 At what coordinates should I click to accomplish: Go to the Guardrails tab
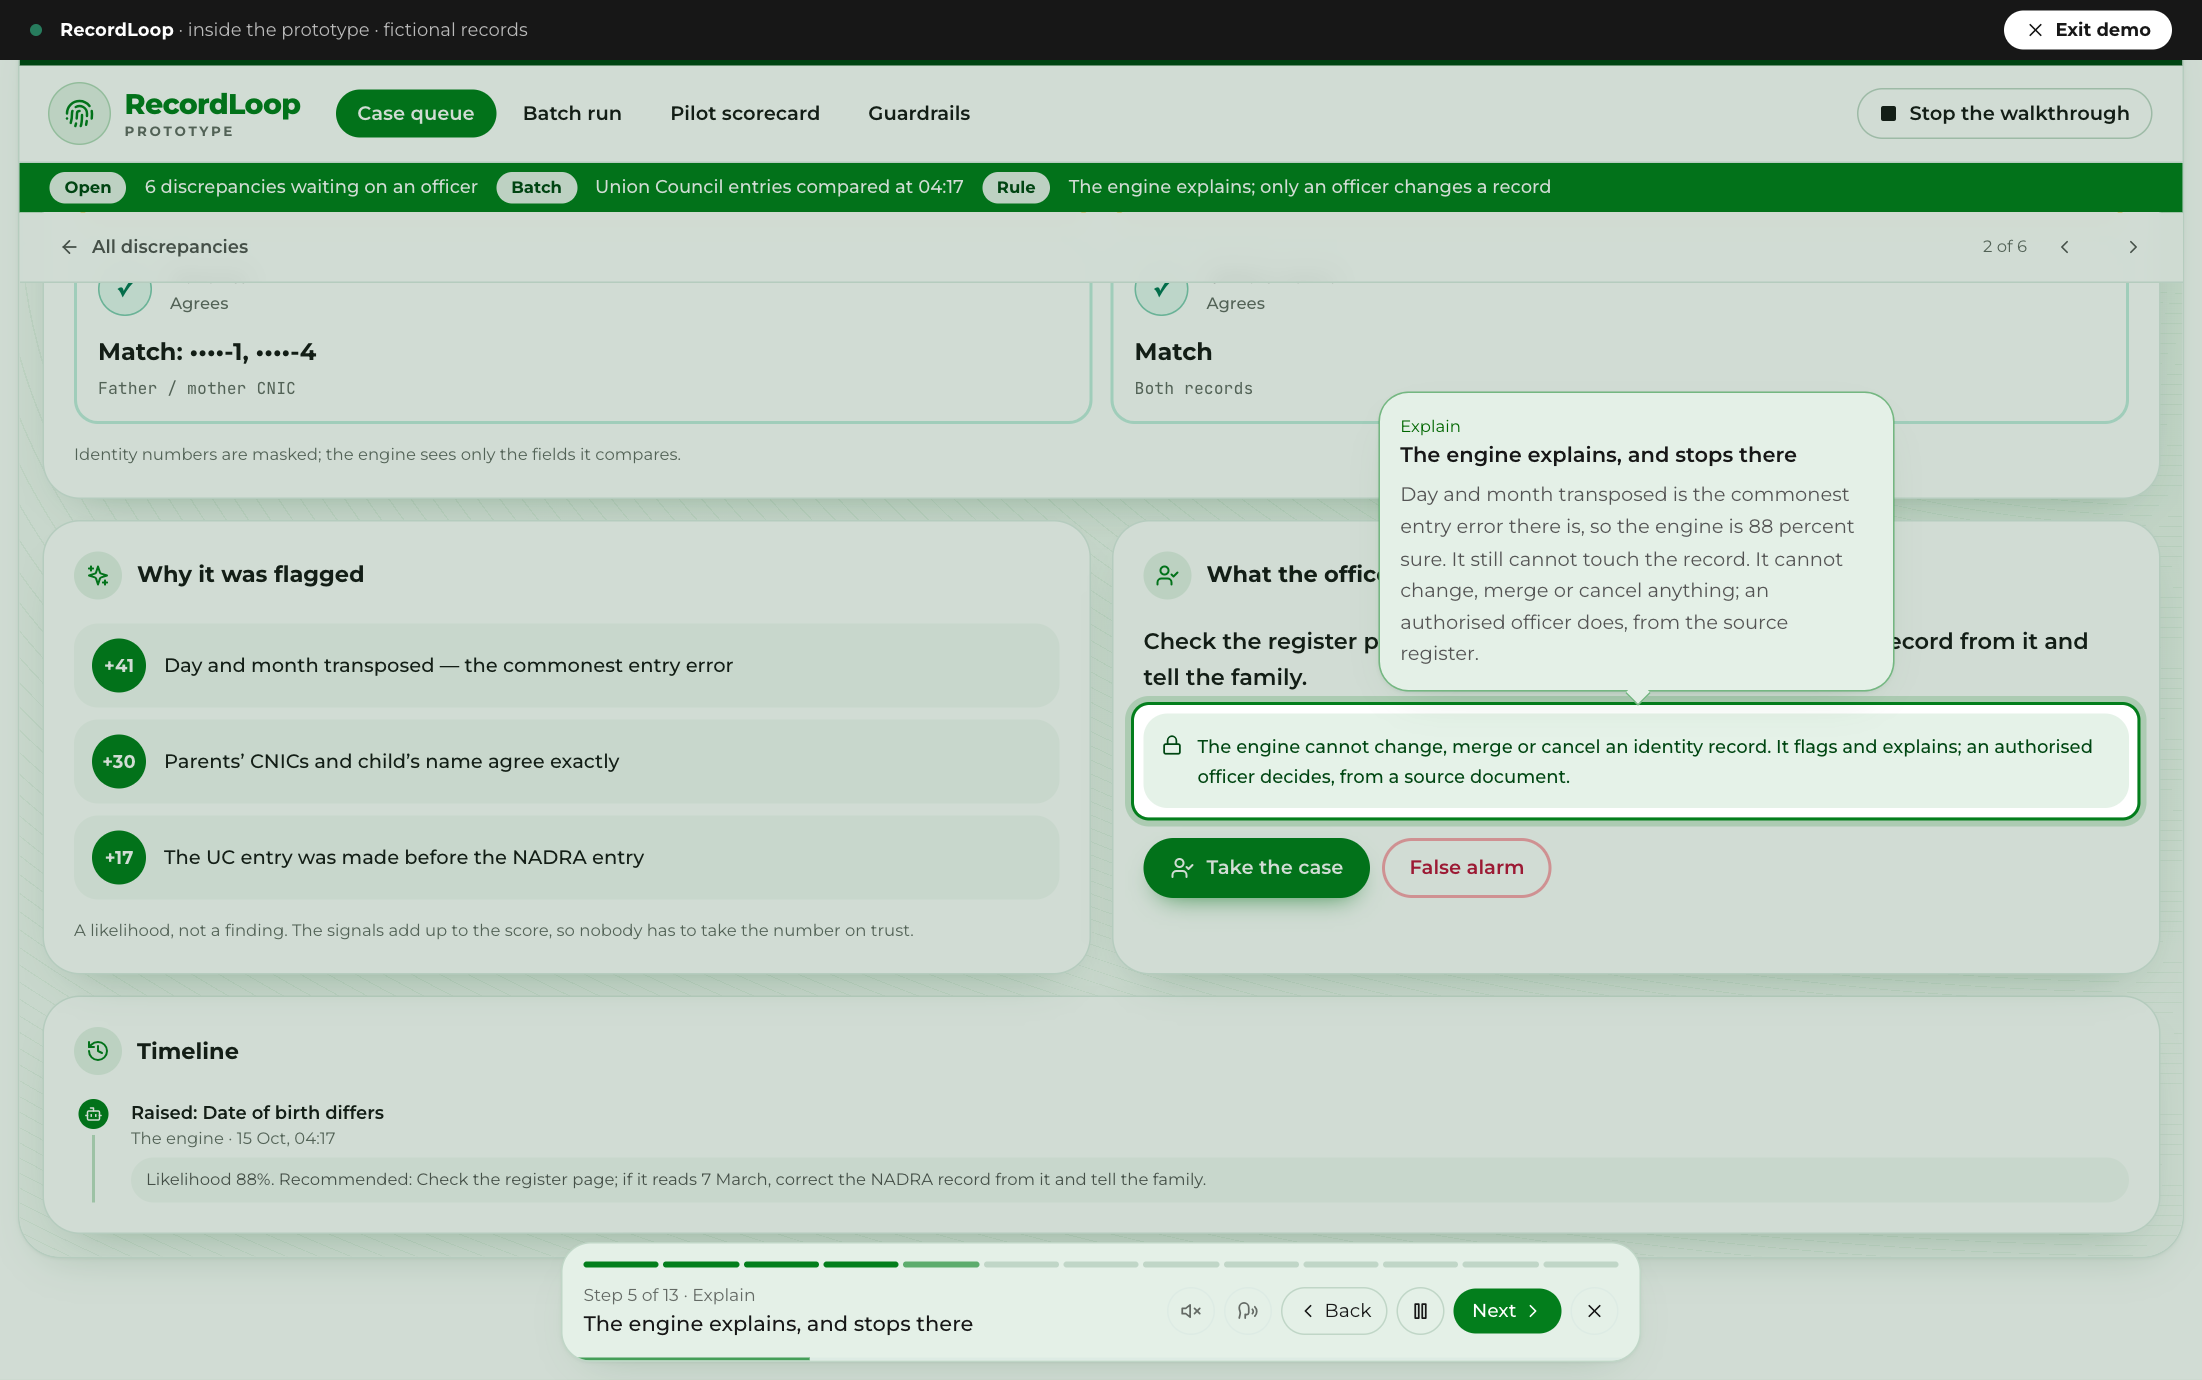pos(919,113)
